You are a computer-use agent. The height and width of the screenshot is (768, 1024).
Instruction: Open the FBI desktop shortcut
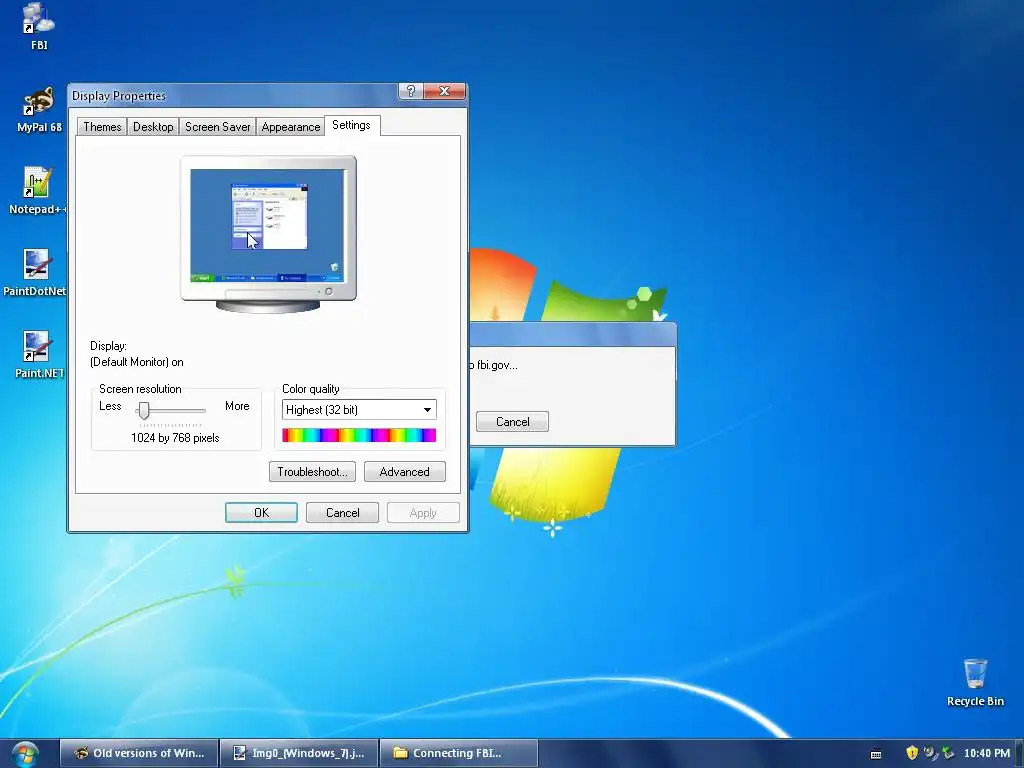(x=39, y=26)
